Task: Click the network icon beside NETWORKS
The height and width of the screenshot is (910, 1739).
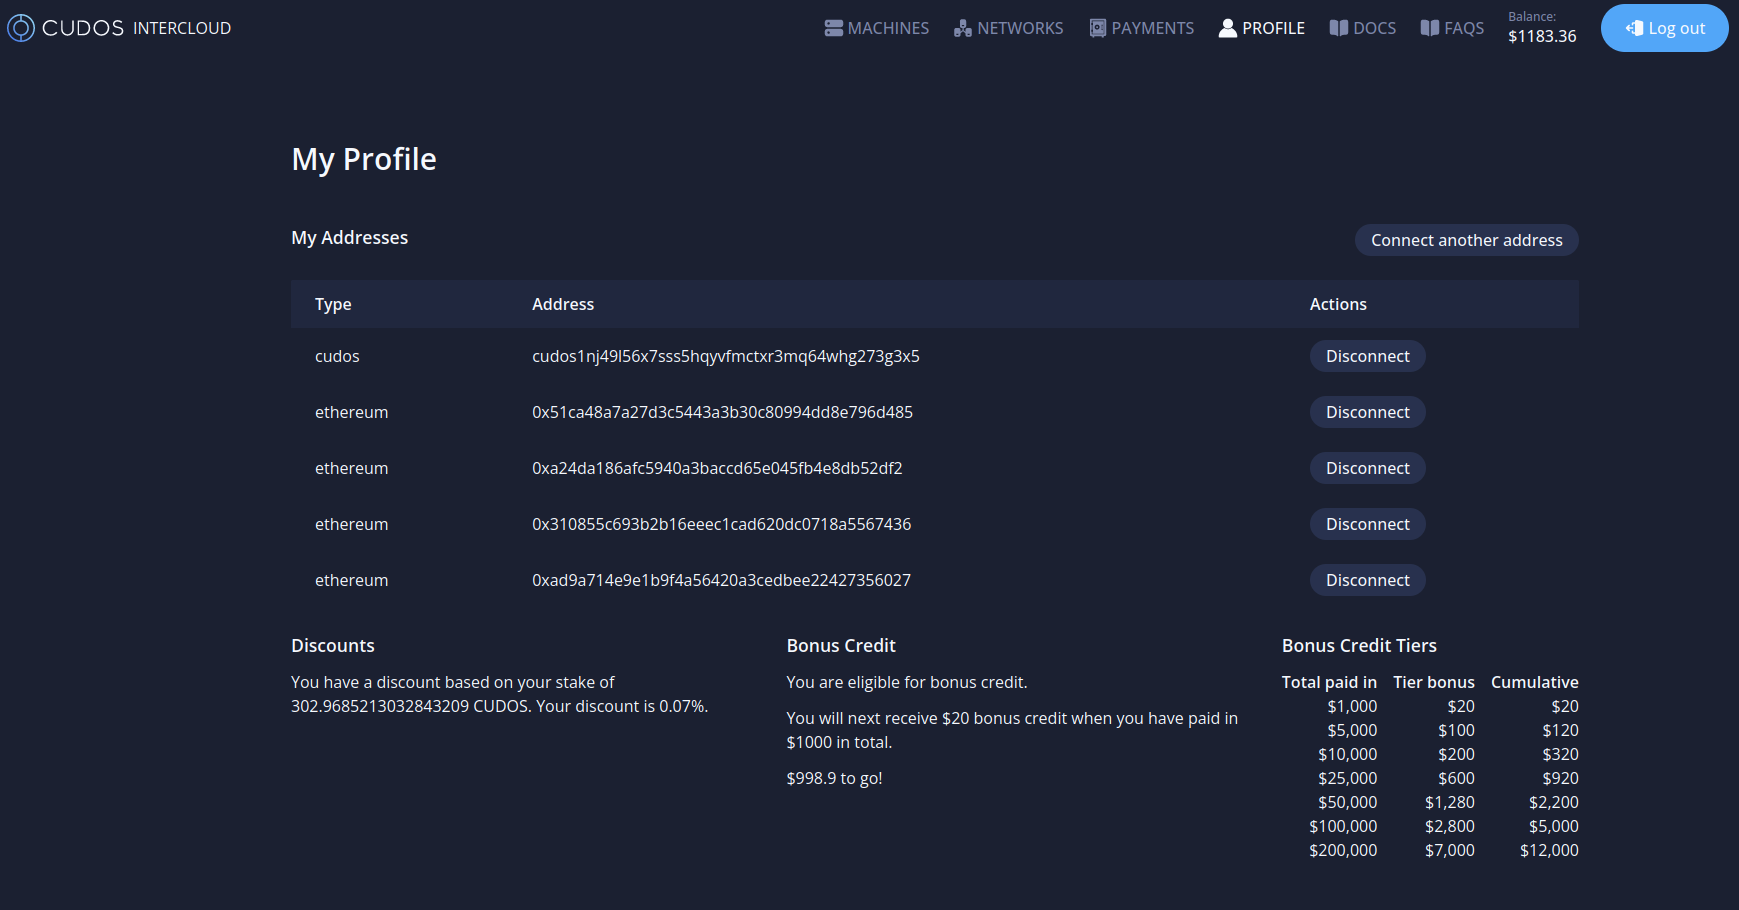Action: coord(963,28)
